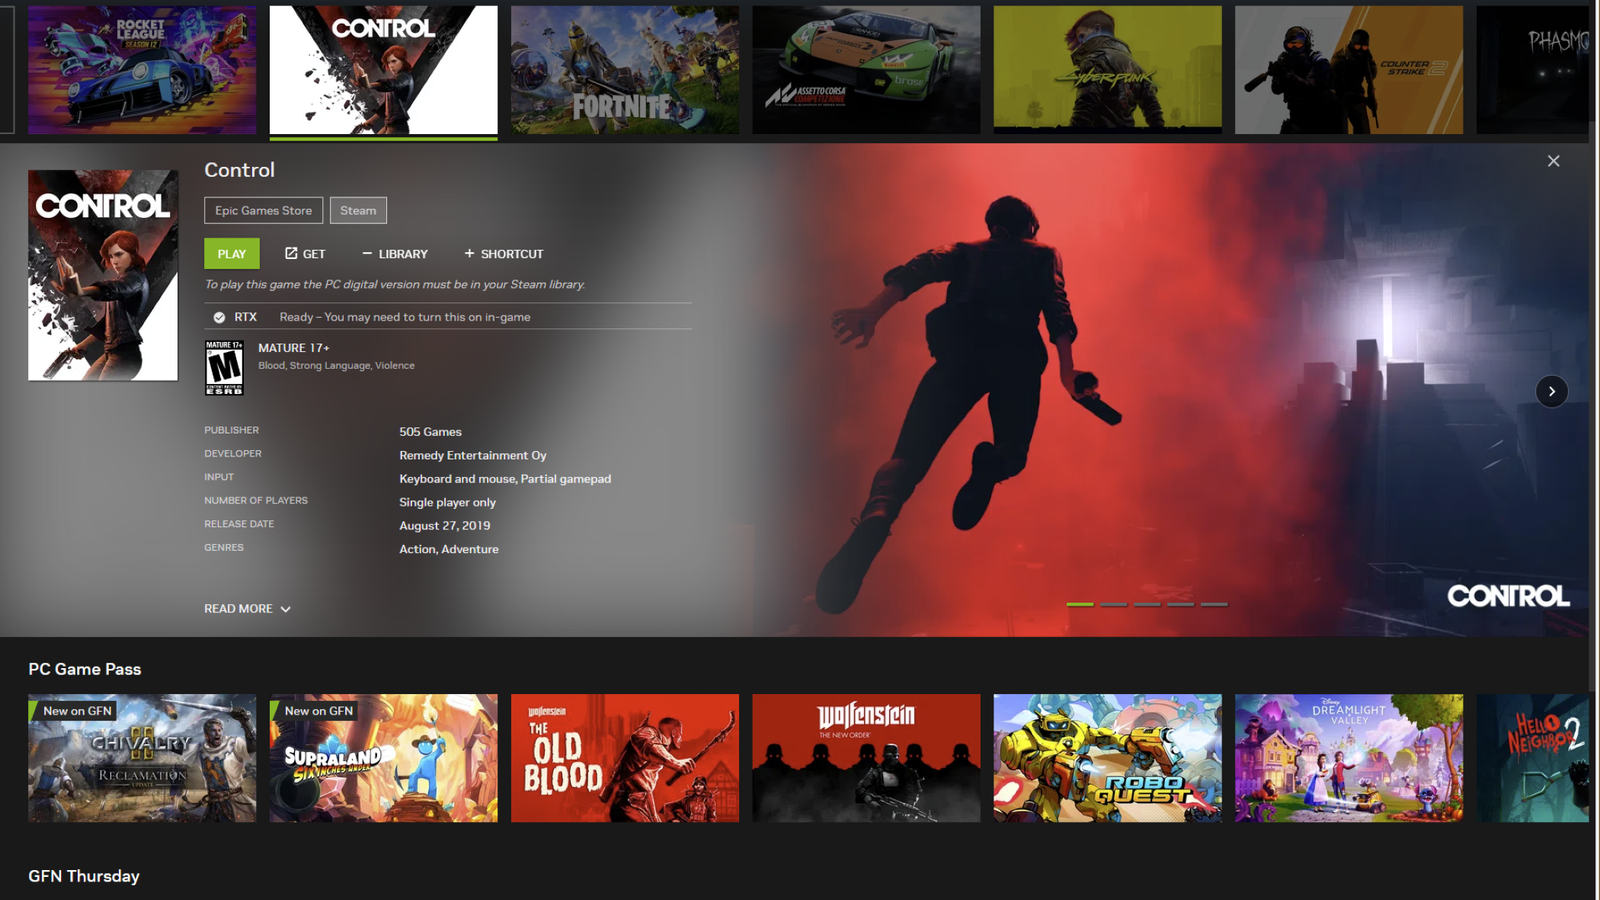This screenshot has width=1600, height=900.
Task: Open Supraland Six Inches Under tile
Action: pyautogui.click(x=383, y=758)
